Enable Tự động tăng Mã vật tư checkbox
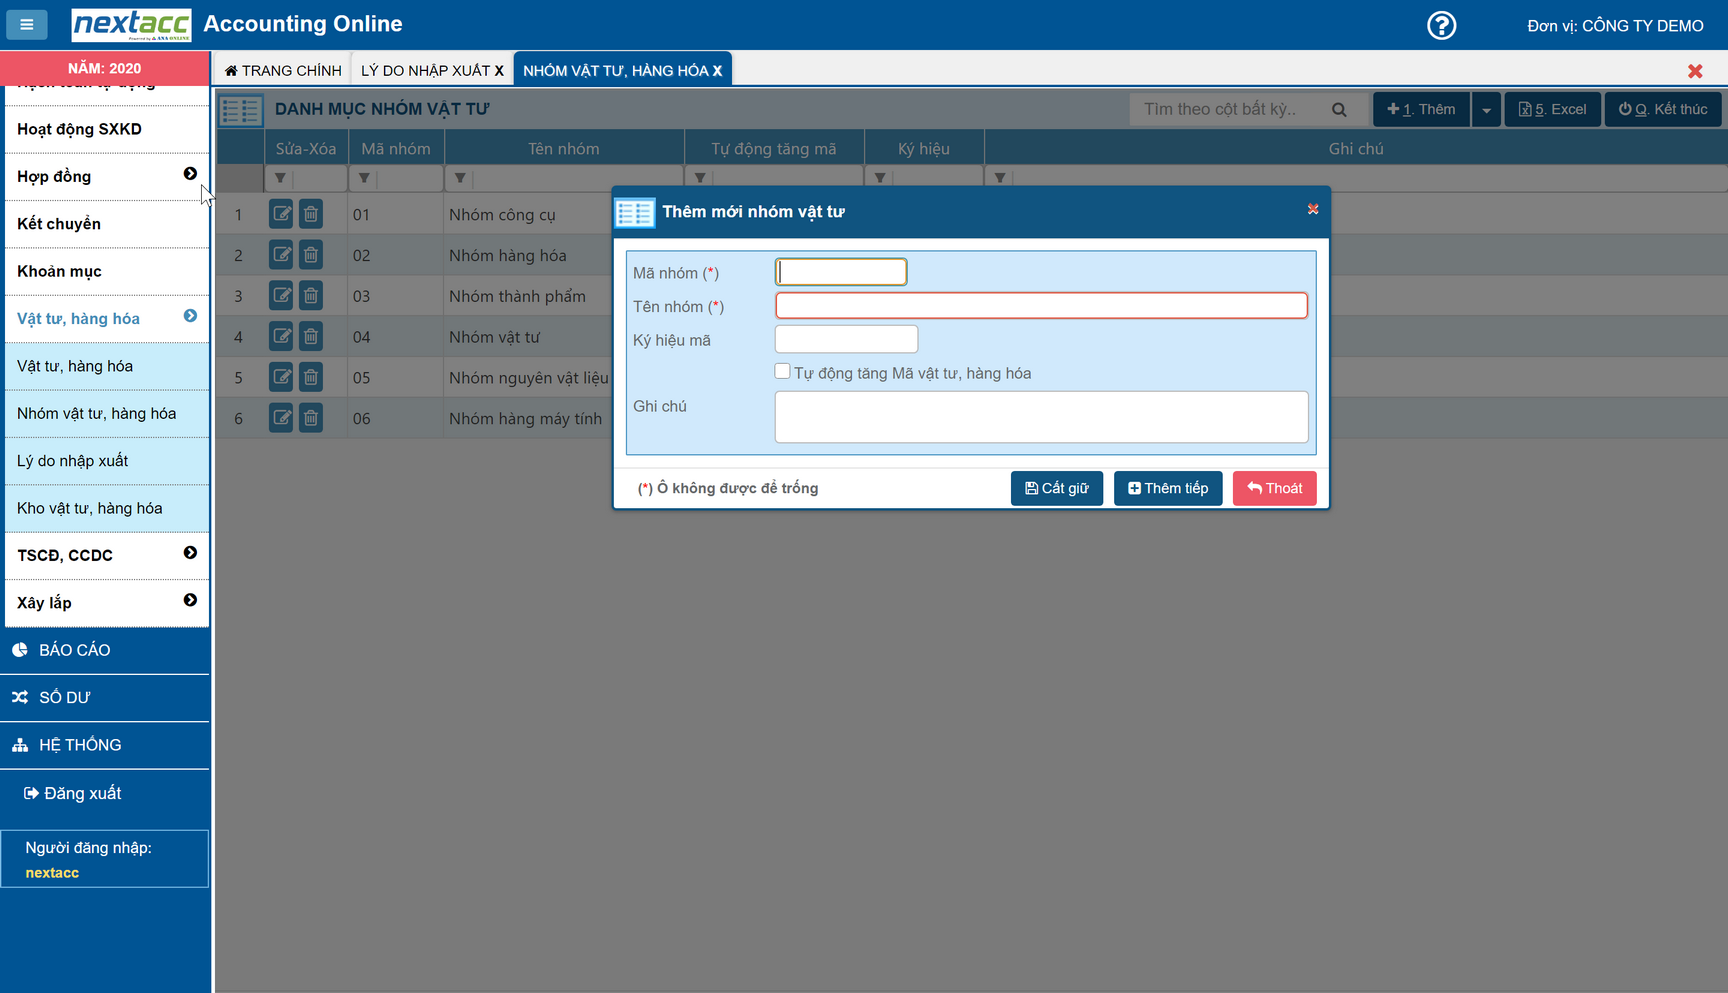1728x993 pixels. pos(782,372)
